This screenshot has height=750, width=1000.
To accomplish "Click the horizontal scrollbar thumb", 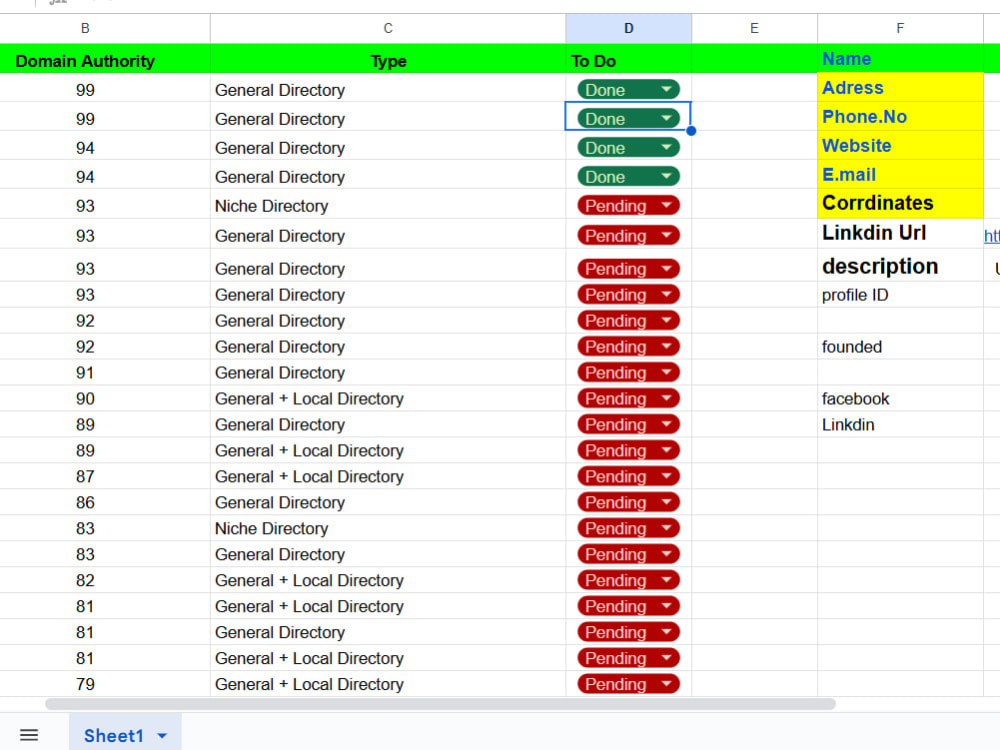I will (x=440, y=704).
